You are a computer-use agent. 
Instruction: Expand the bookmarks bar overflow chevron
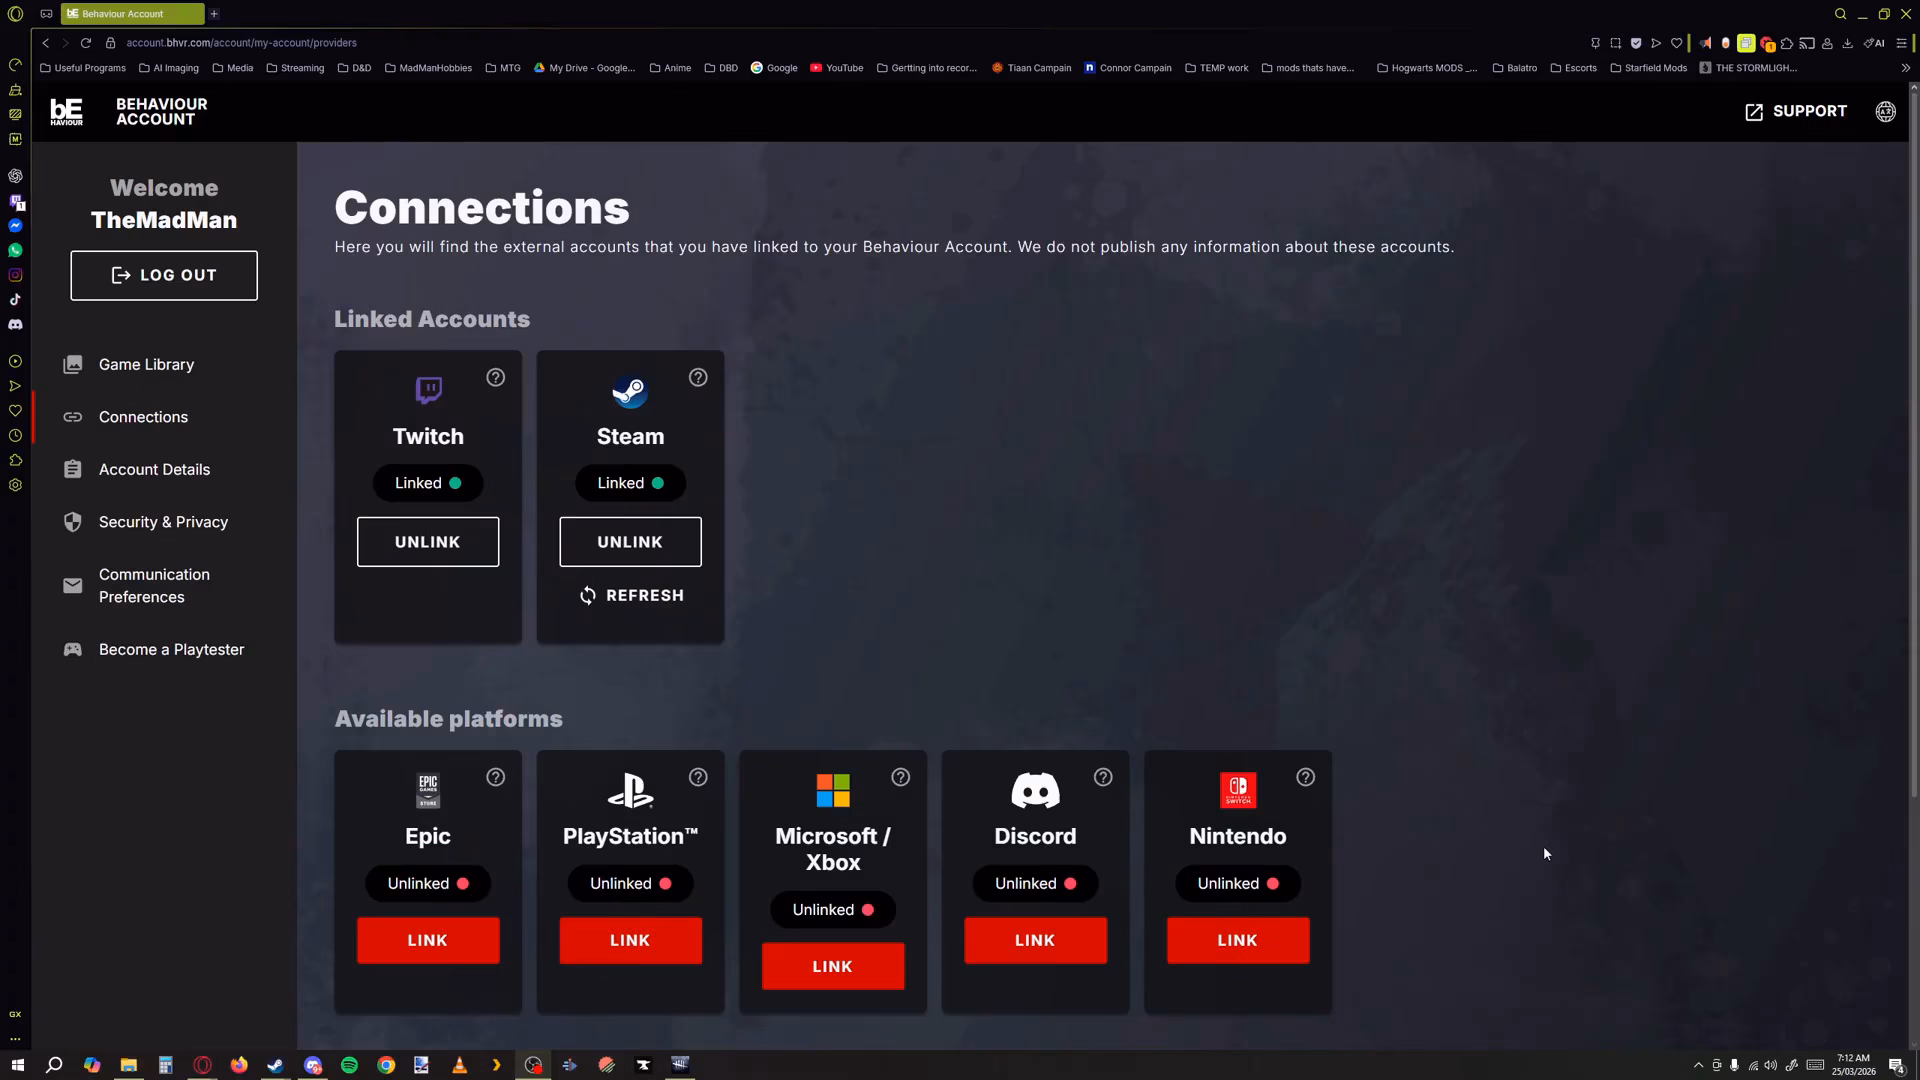point(1905,68)
